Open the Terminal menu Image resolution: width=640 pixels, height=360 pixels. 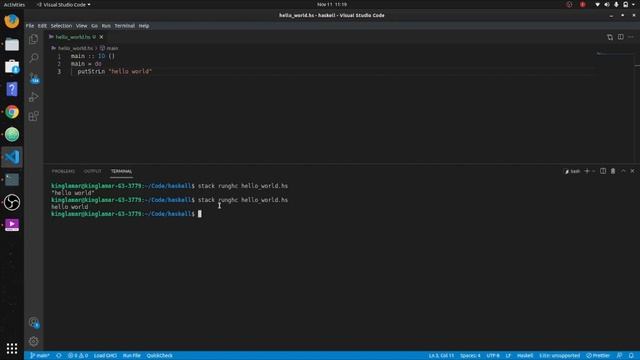(x=124, y=26)
